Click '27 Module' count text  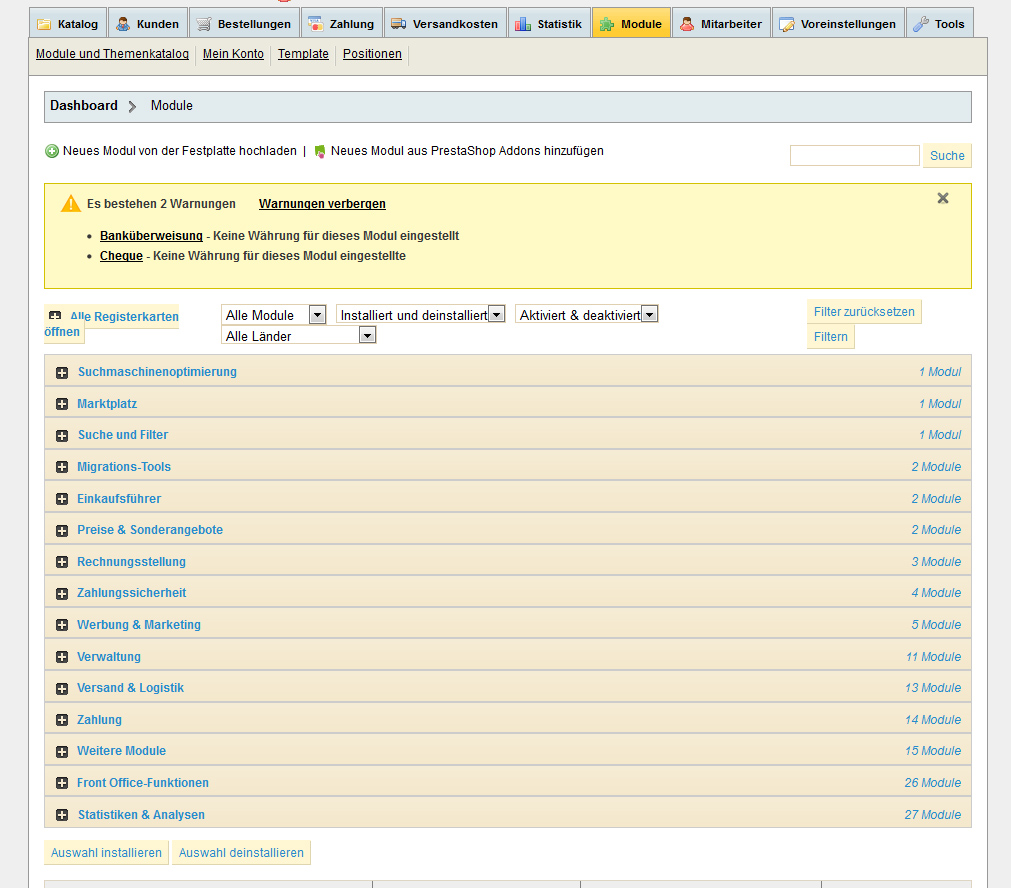click(932, 814)
